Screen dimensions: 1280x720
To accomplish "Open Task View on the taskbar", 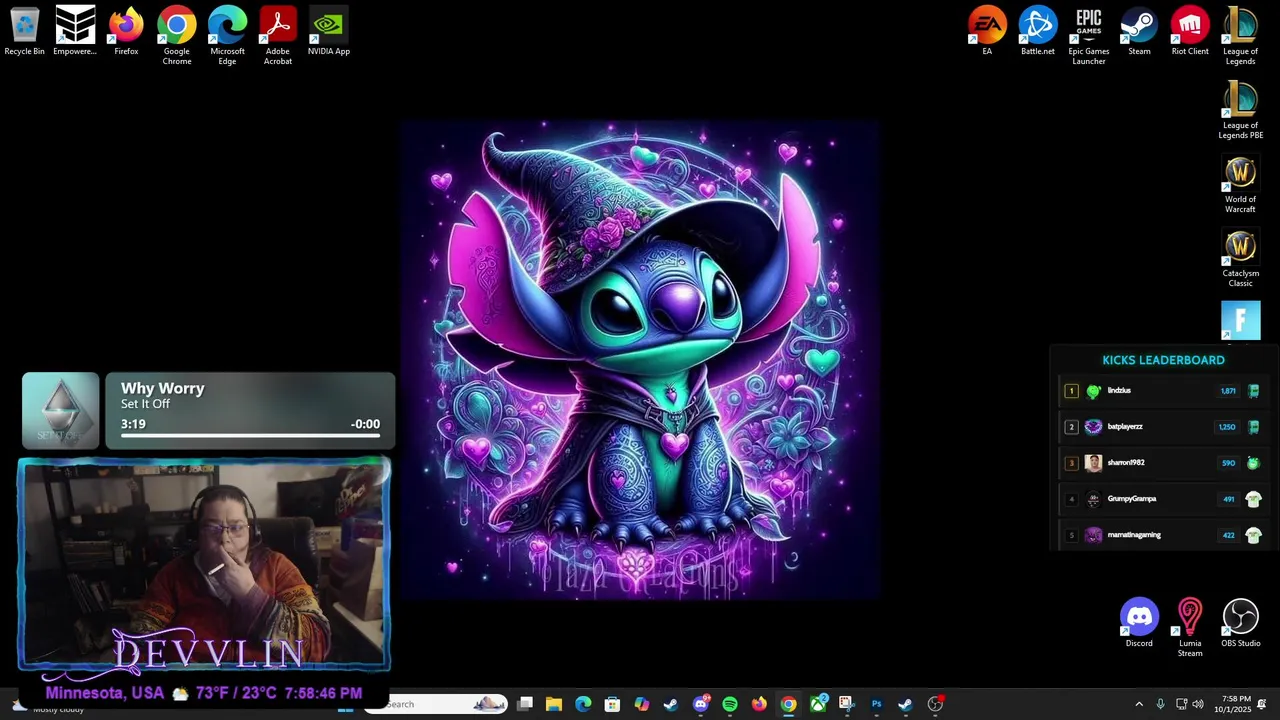I will click(x=525, y=704).
